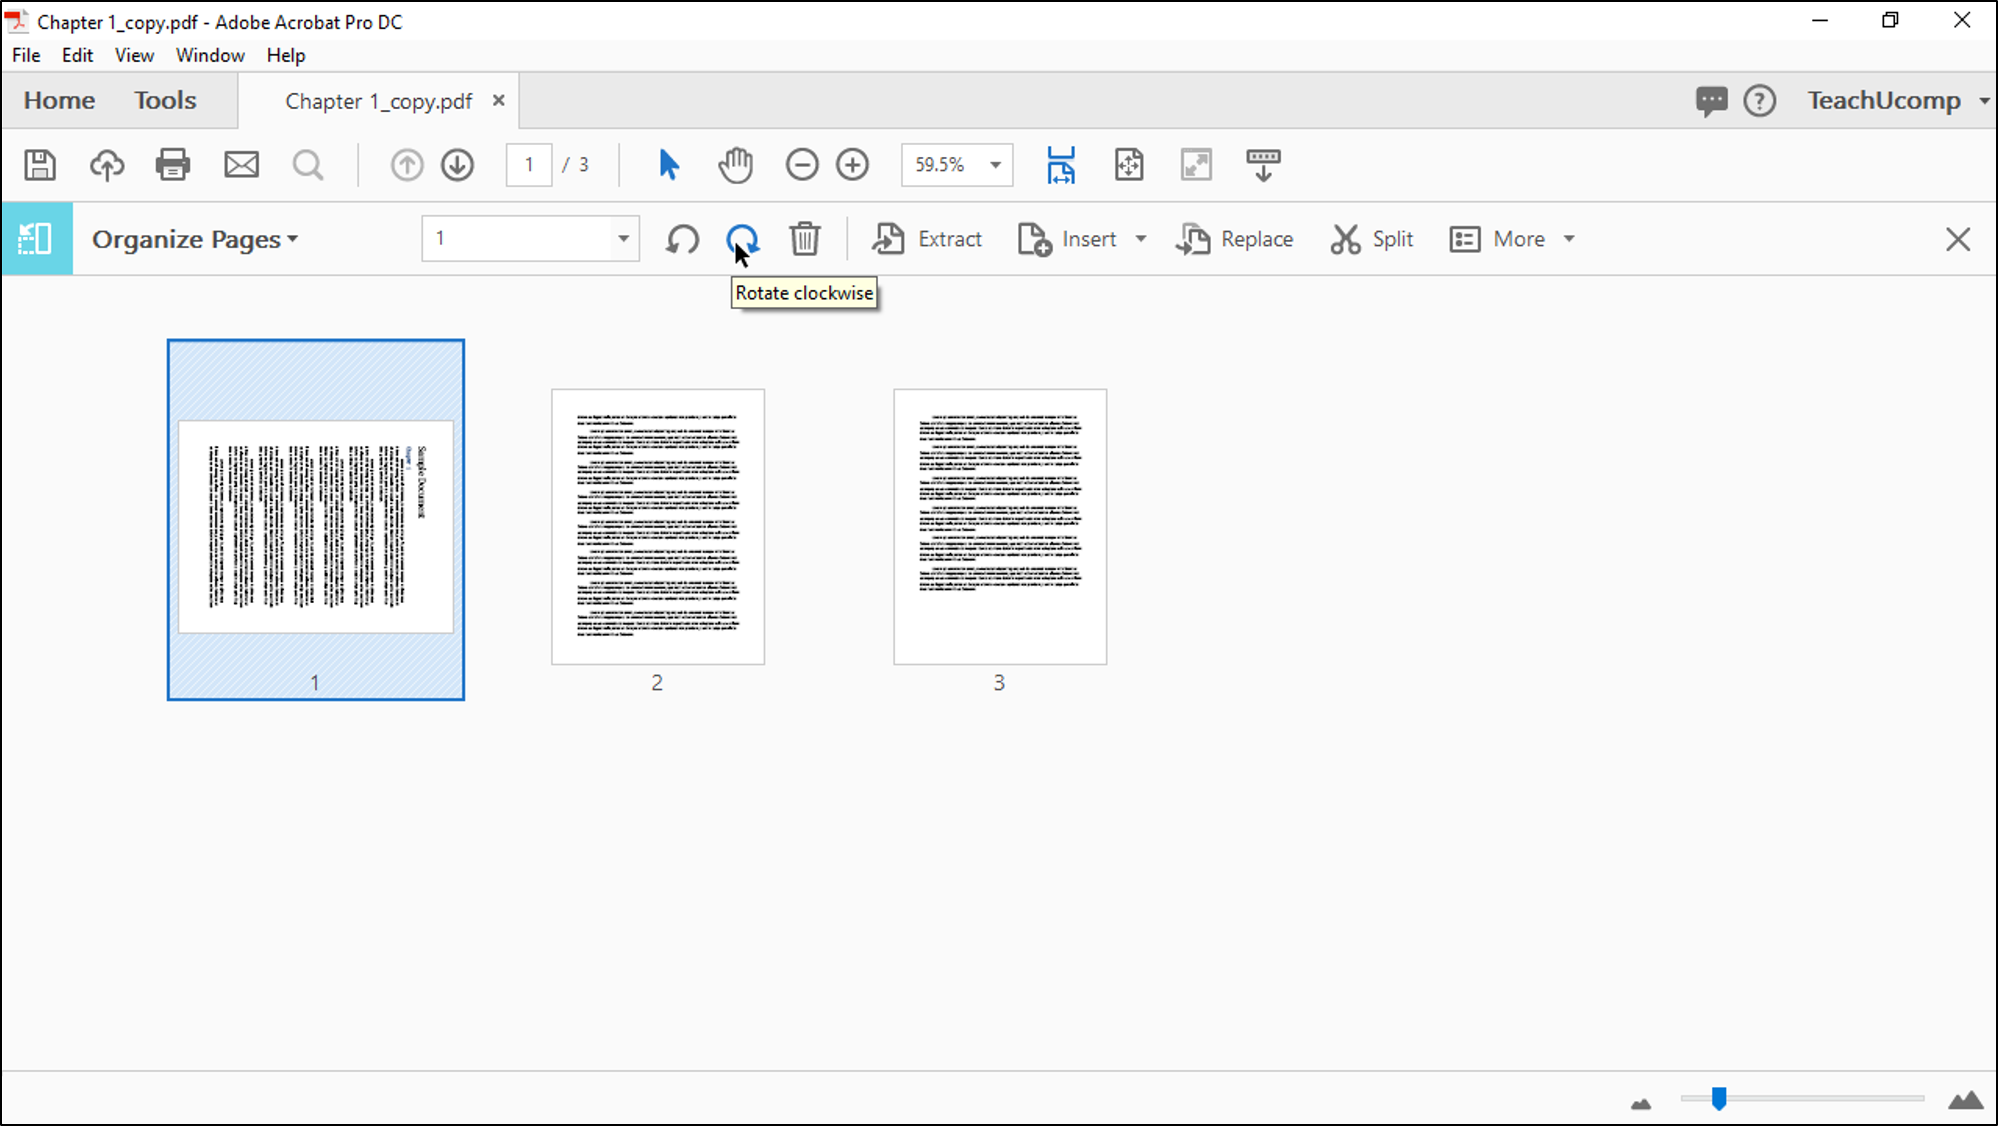Delete selected page with trash icon

[805, 239]
